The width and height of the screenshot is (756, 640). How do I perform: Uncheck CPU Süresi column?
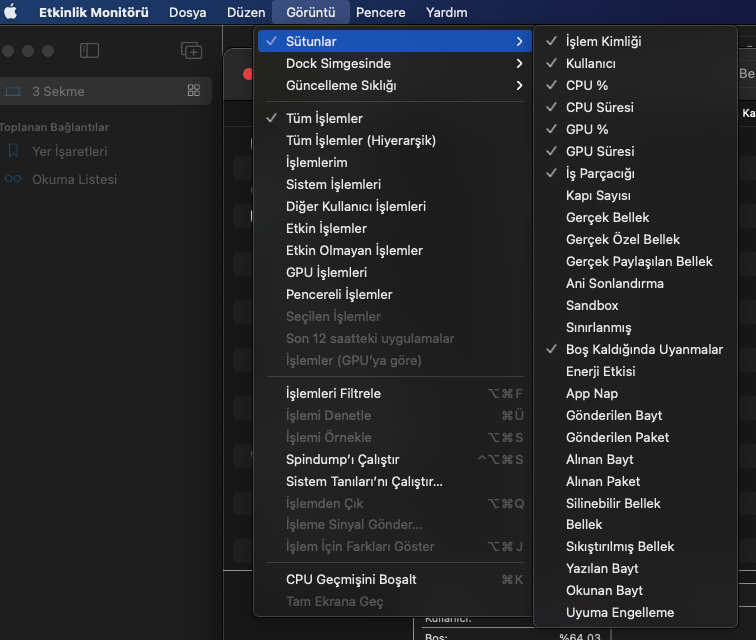(x=635, y=107)
